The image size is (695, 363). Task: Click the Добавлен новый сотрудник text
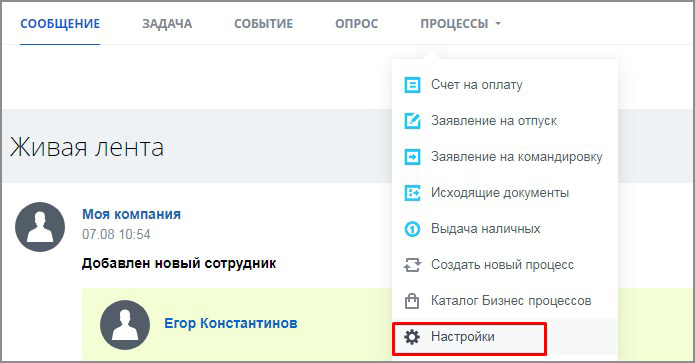(179, 263)
